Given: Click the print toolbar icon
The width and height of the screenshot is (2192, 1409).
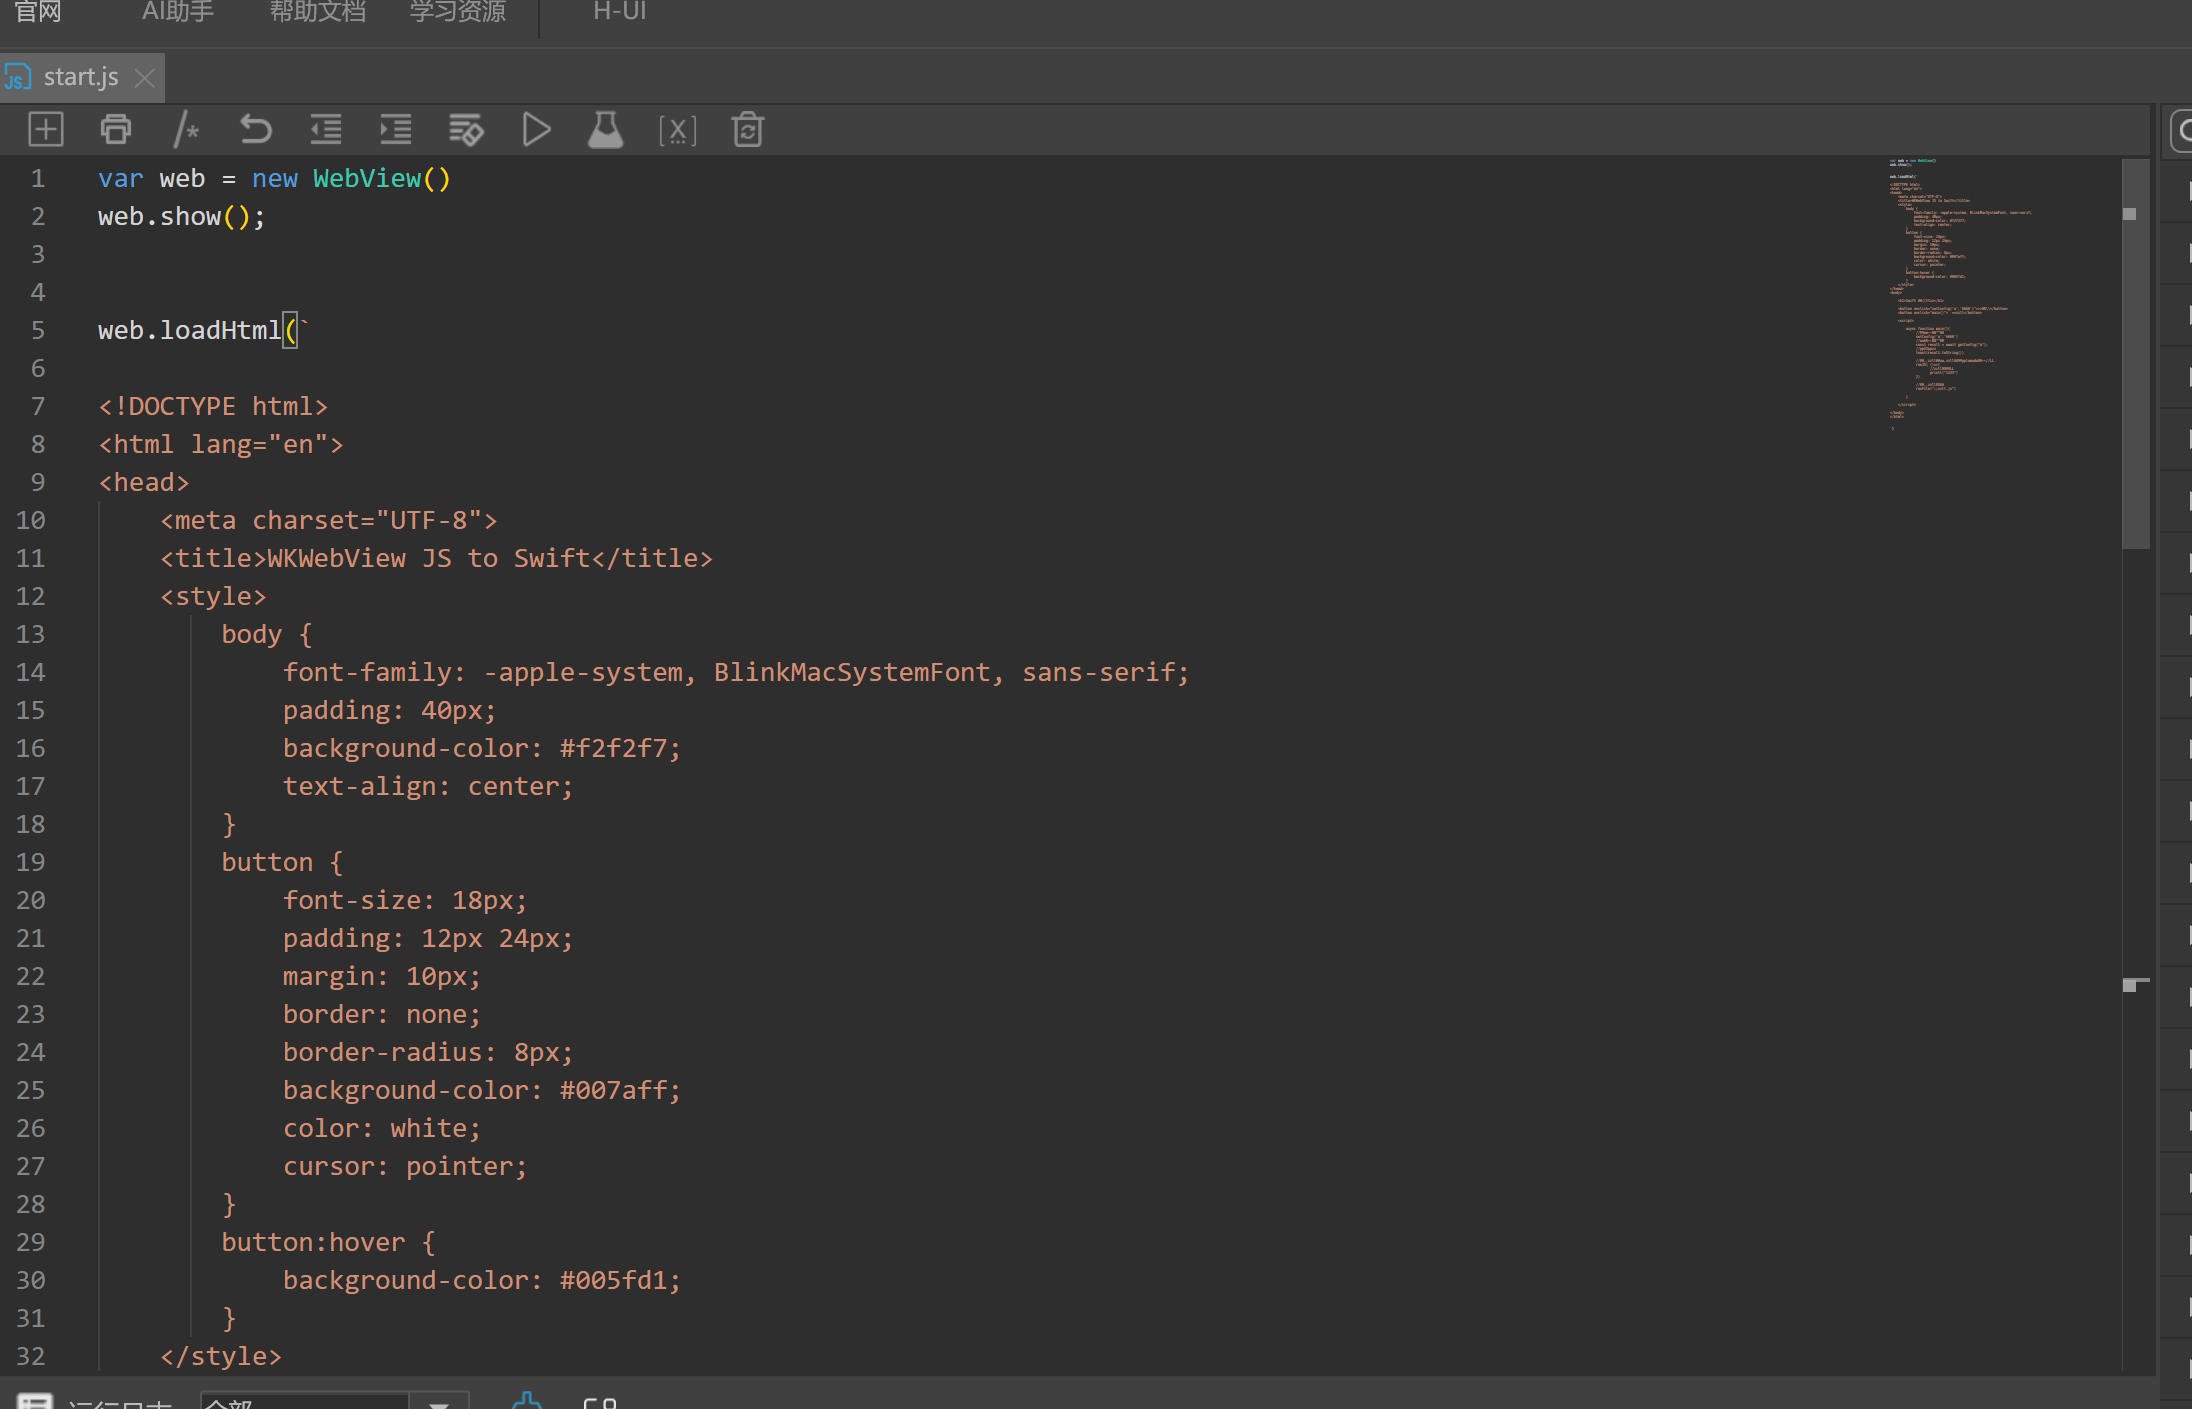Looking at the screenshot, I should [x=116, y=130].
